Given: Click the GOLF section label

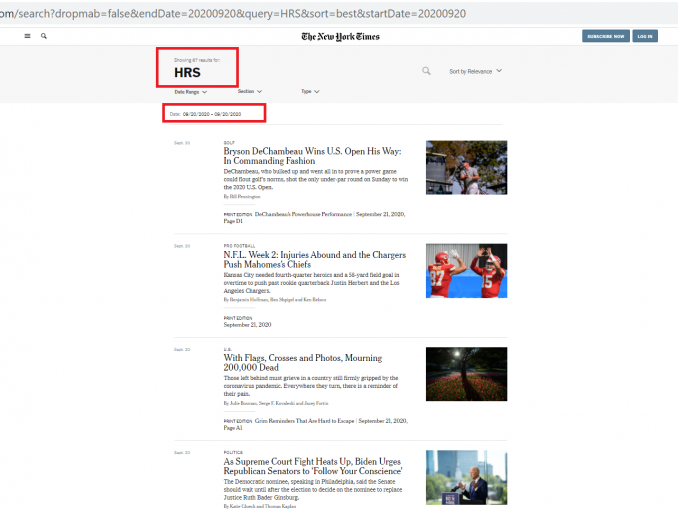Looking at the screenshot, I should point(229,142).
